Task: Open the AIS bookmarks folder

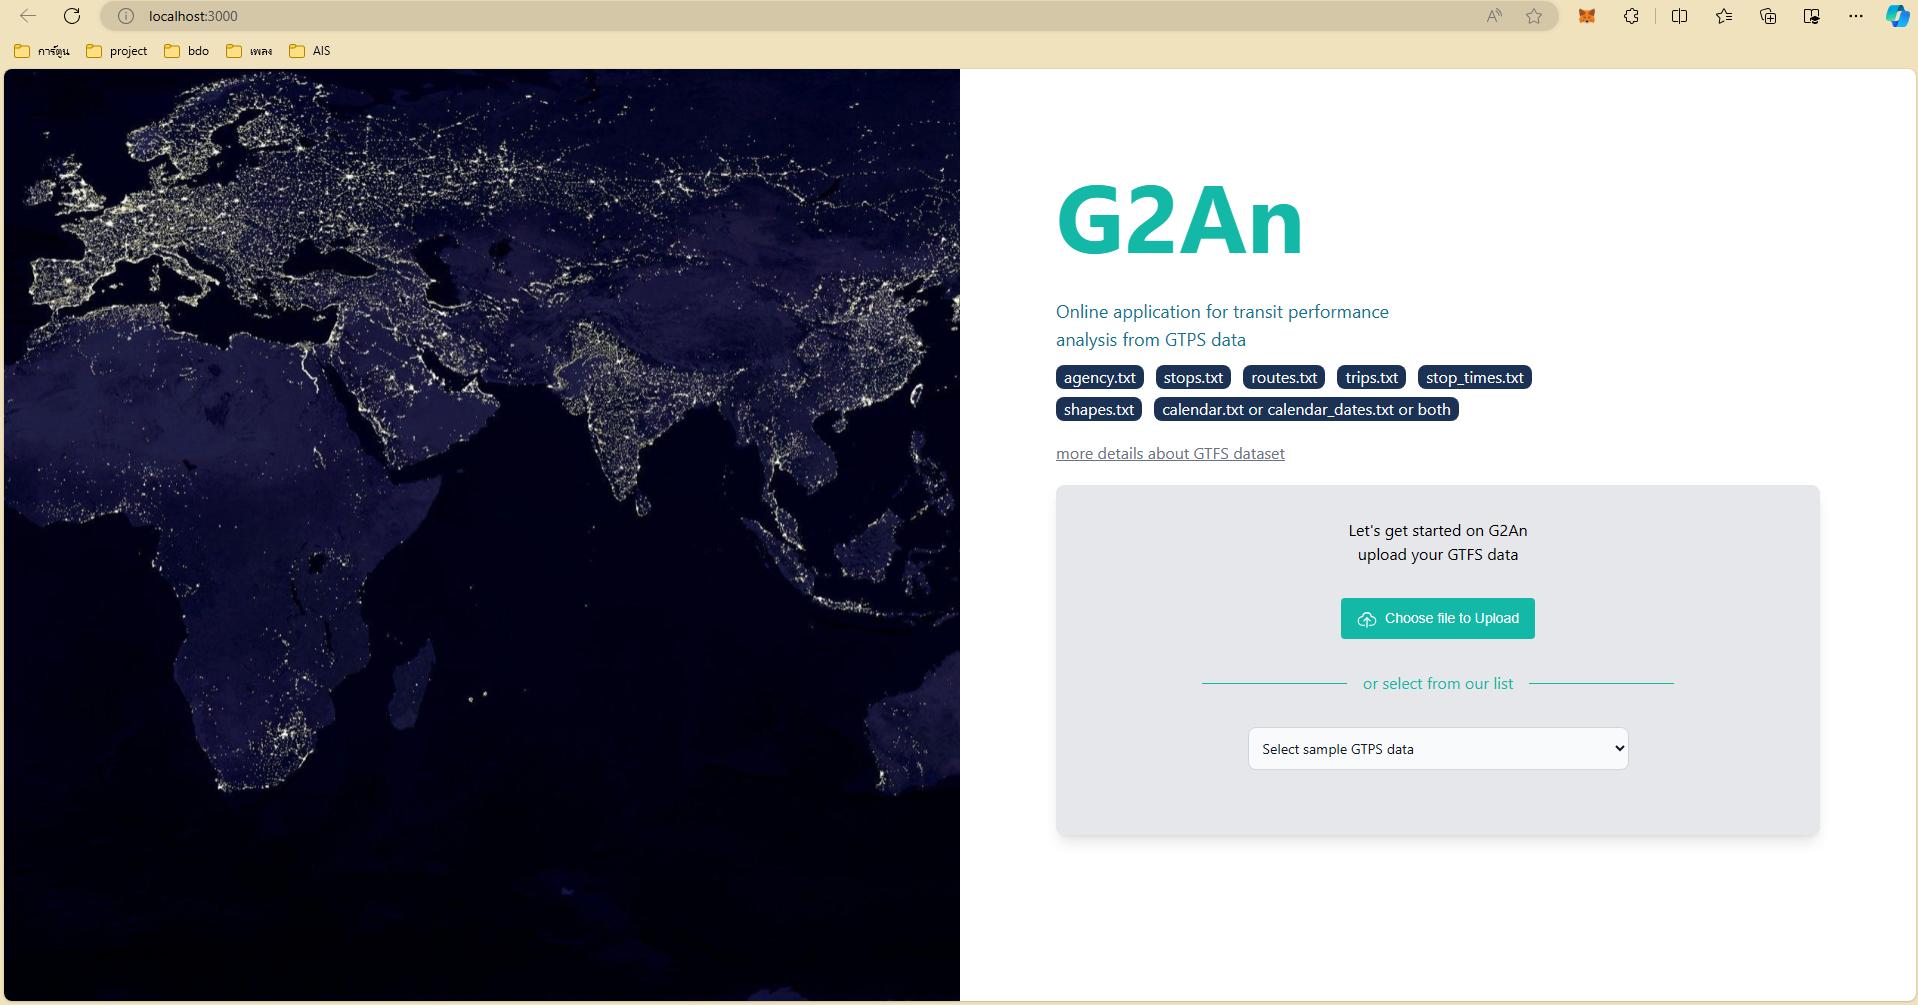Action: (310, 51)
